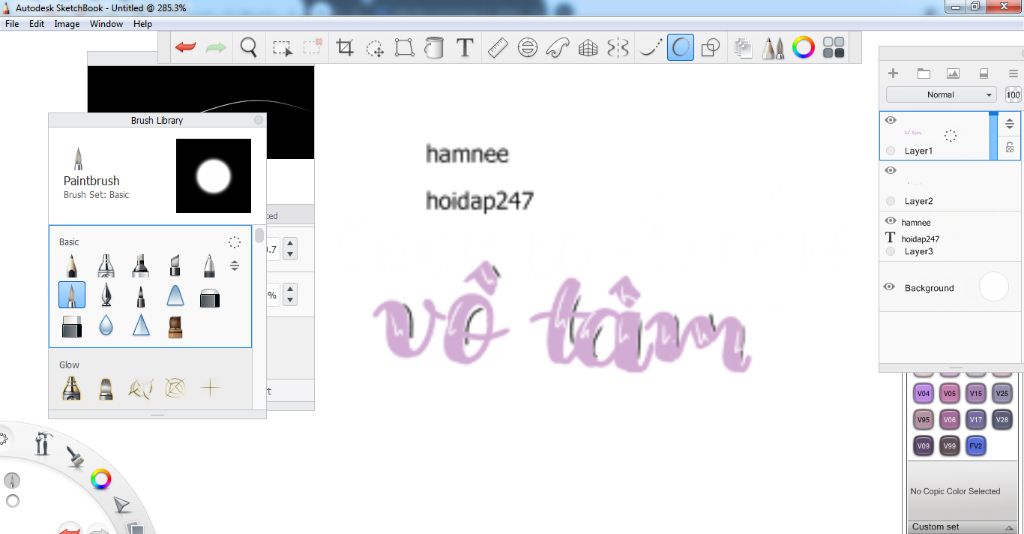Select the first Glow set brush
Image resolution: width=1024 pixels, height=534 pixels.
pos(71,388)
